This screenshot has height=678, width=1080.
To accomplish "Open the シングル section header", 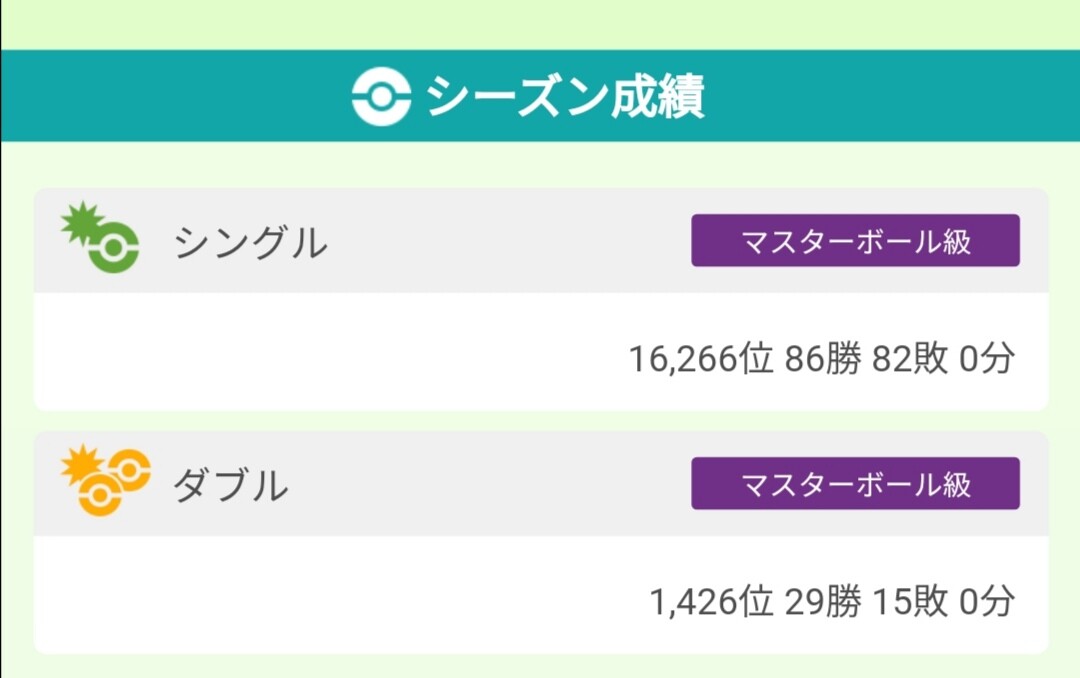I will pos(541,240).
